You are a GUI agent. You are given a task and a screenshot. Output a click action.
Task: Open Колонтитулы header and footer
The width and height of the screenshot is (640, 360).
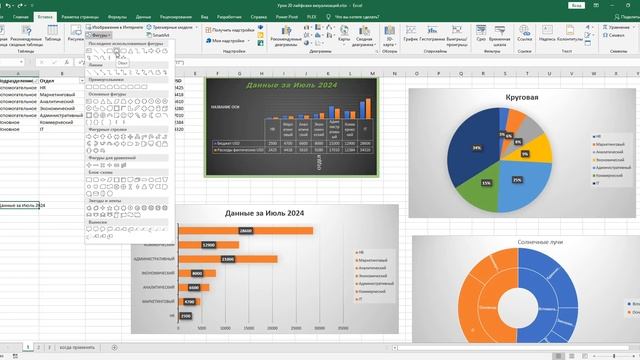(x=570, y=33)
